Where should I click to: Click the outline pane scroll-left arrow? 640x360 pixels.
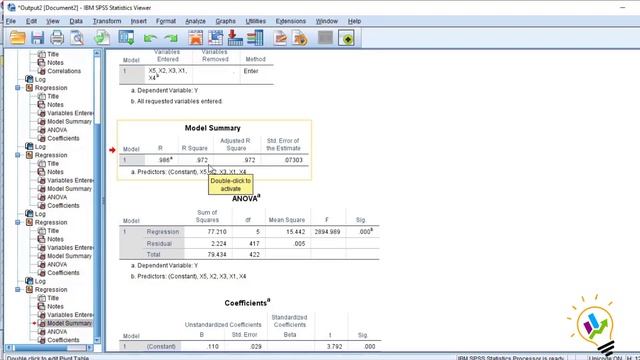[x=9, y=348]
